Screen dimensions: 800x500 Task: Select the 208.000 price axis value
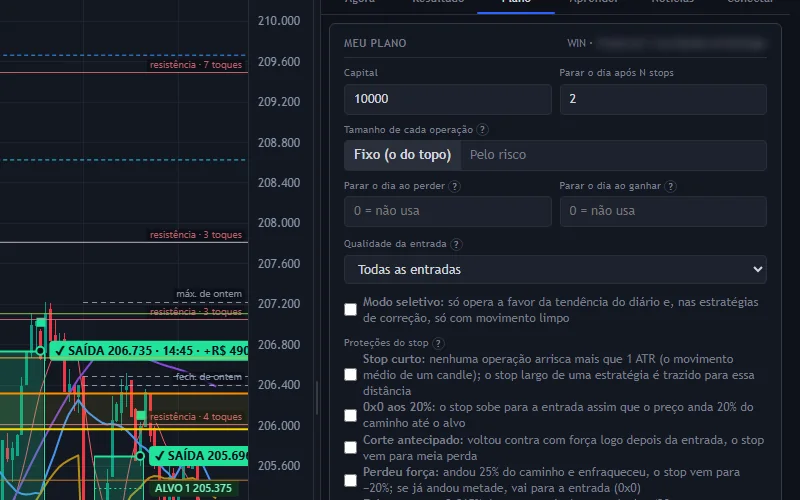tap(279, 223)
